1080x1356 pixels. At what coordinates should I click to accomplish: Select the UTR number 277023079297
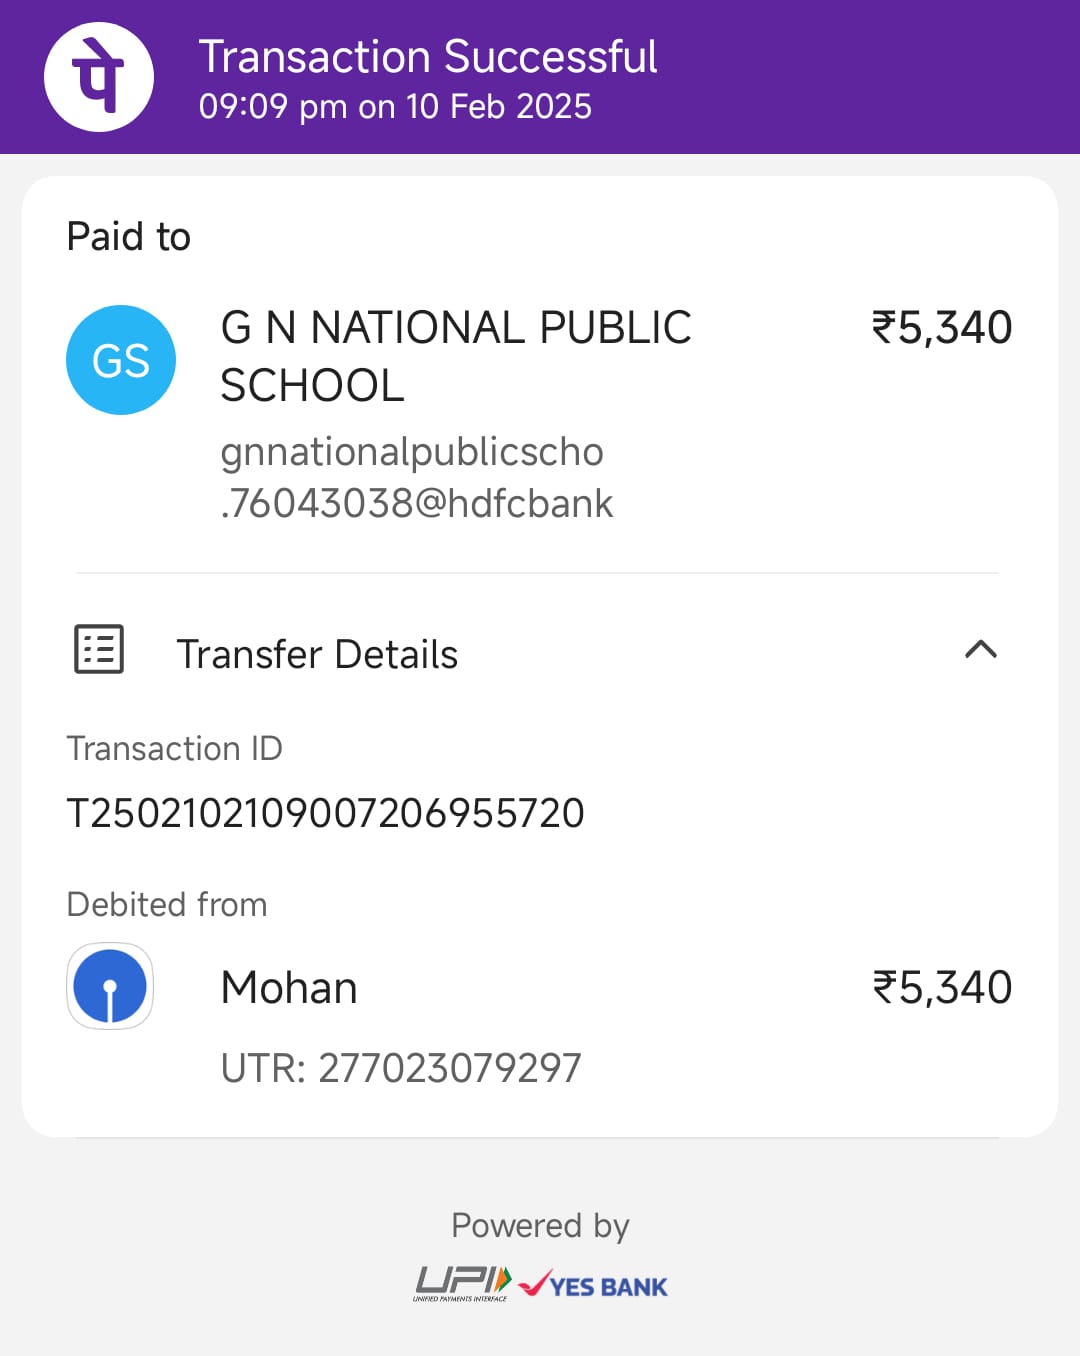[400, 1068]
